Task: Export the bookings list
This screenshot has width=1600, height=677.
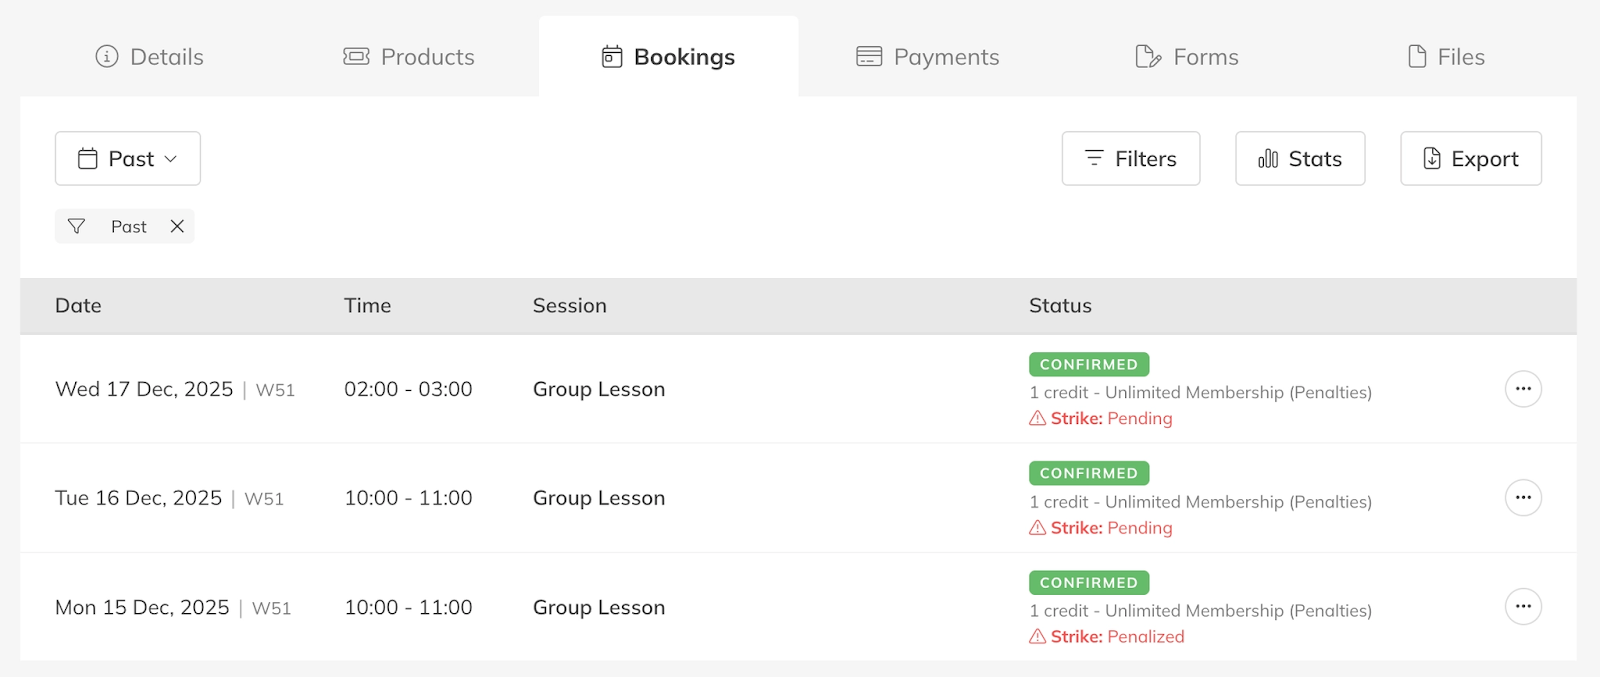Action: (1471, 159)
